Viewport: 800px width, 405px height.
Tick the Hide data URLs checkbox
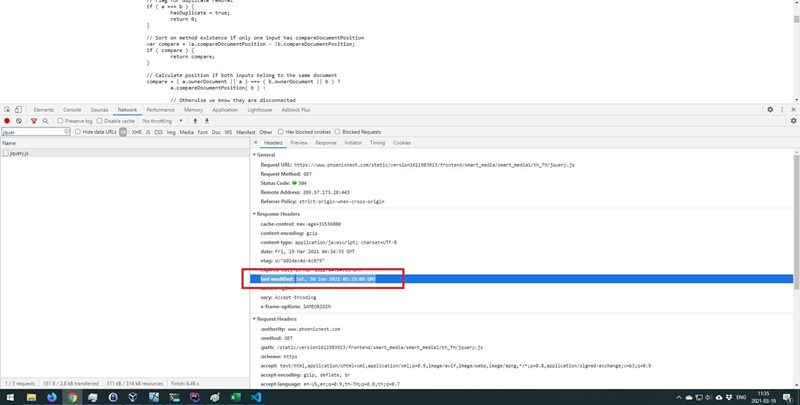coord(78,132)
